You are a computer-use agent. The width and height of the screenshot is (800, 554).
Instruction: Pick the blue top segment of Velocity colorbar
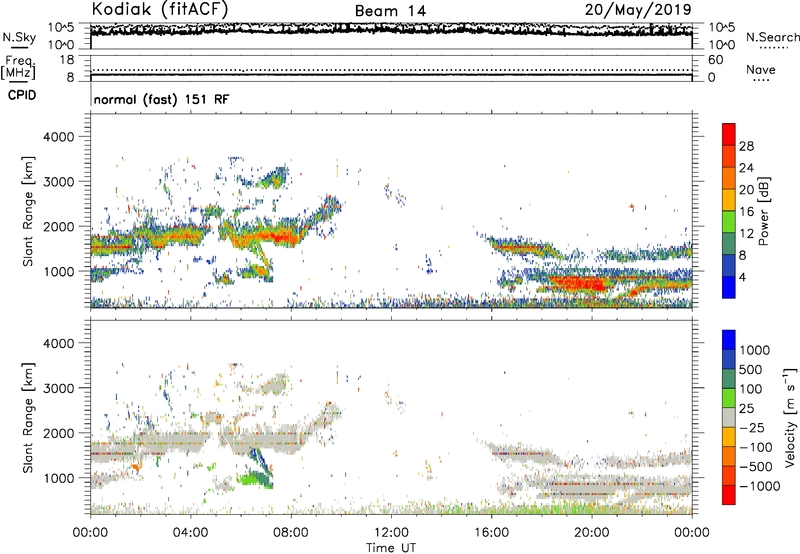(x=729, y=340)
